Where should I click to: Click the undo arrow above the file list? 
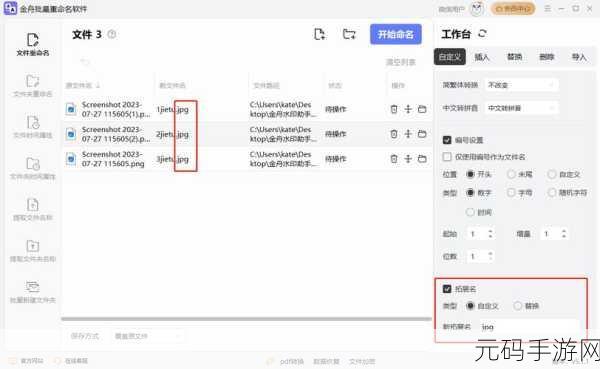85,62
